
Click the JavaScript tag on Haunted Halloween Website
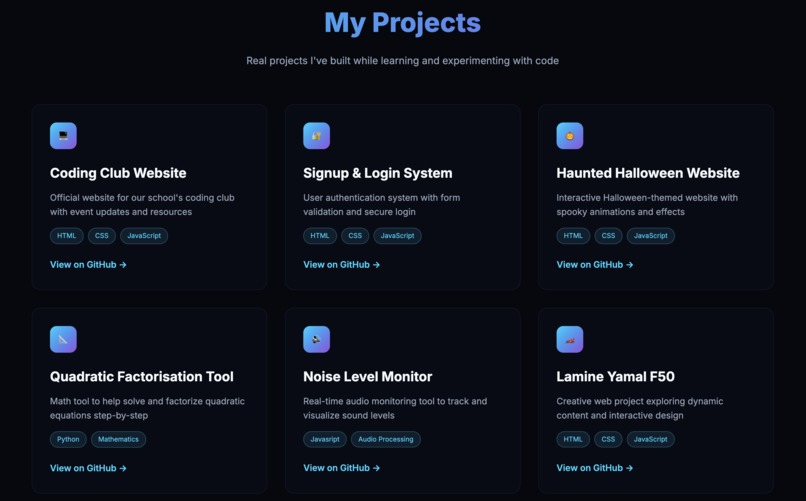click(x=651, y=236)
